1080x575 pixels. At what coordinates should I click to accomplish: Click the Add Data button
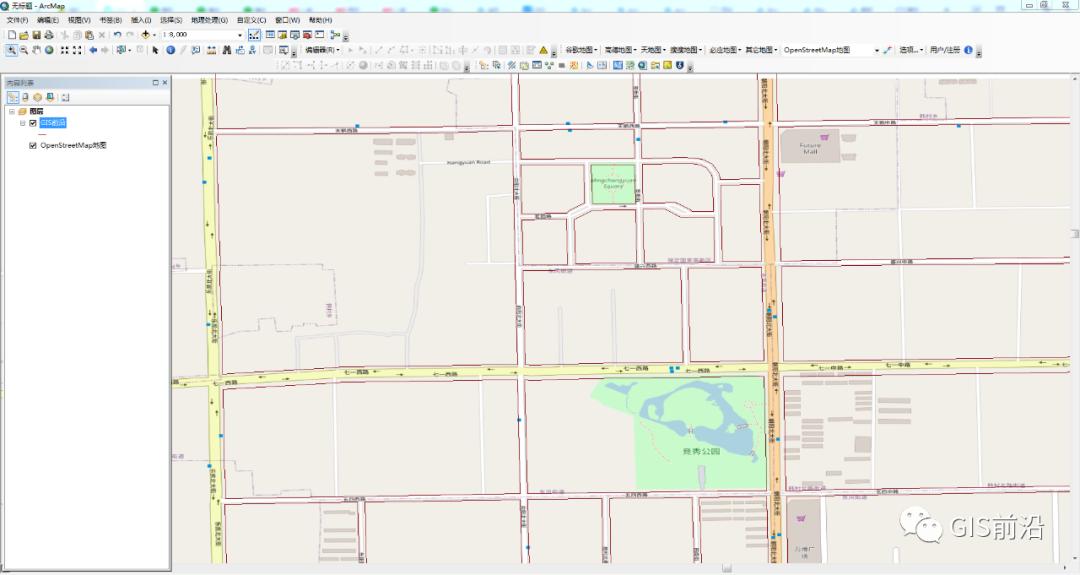point(145,34)
